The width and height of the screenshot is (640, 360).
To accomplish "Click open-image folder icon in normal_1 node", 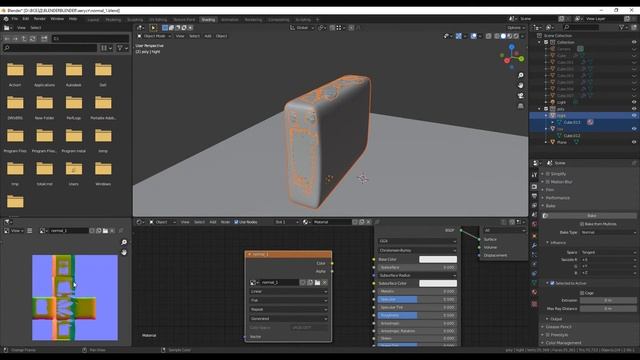I will tap(317, 282).
